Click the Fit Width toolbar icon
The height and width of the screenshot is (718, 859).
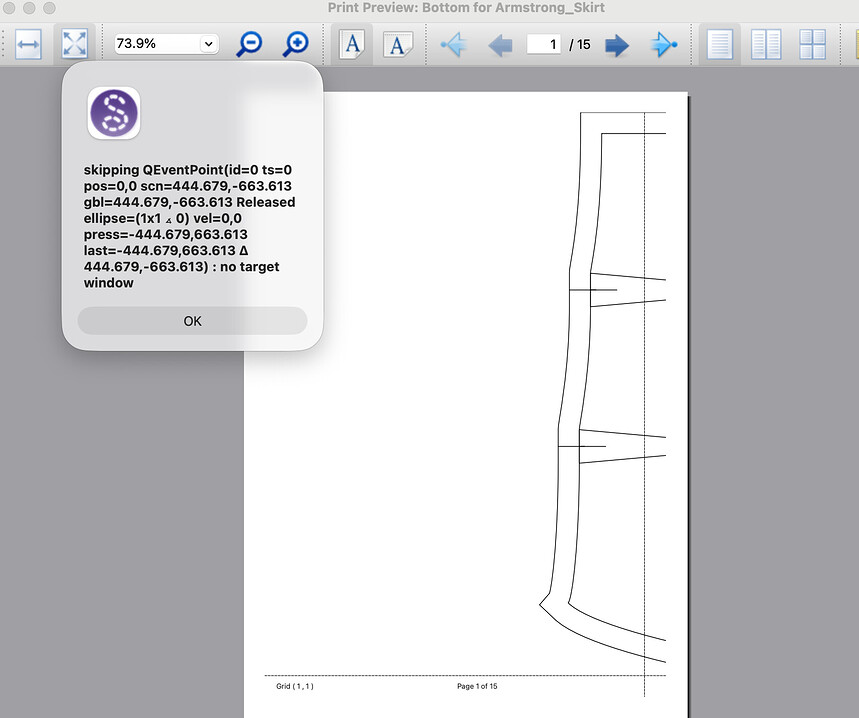(x=28, y=44)
